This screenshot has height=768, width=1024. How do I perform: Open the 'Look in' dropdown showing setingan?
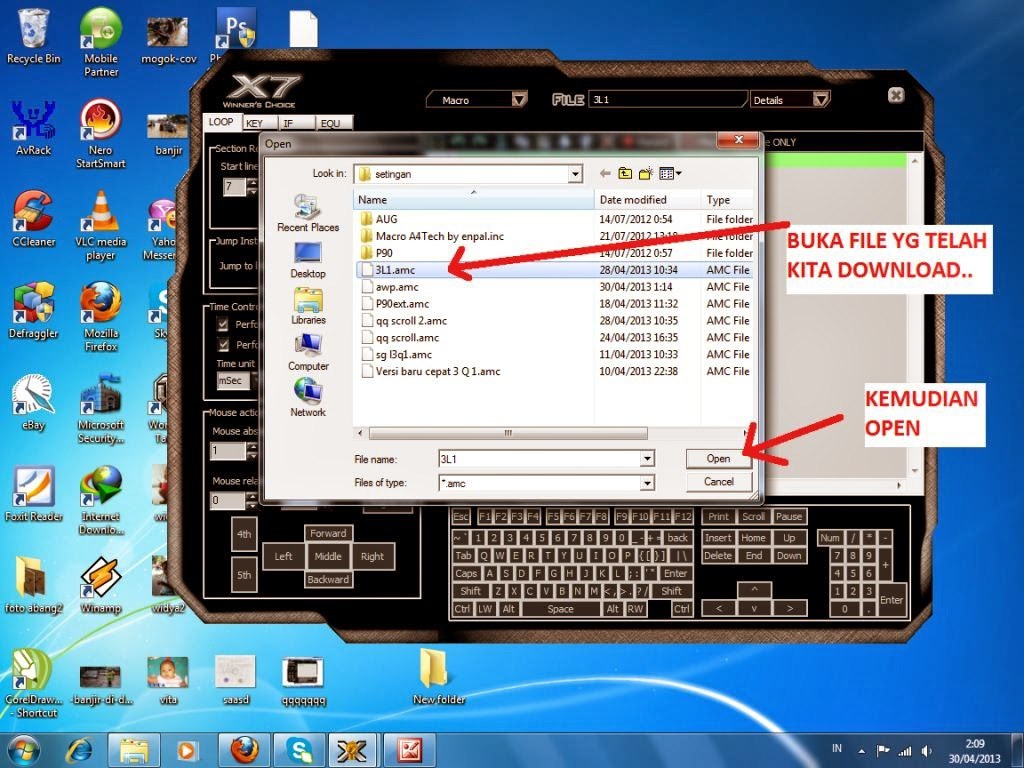pos(575,173)
